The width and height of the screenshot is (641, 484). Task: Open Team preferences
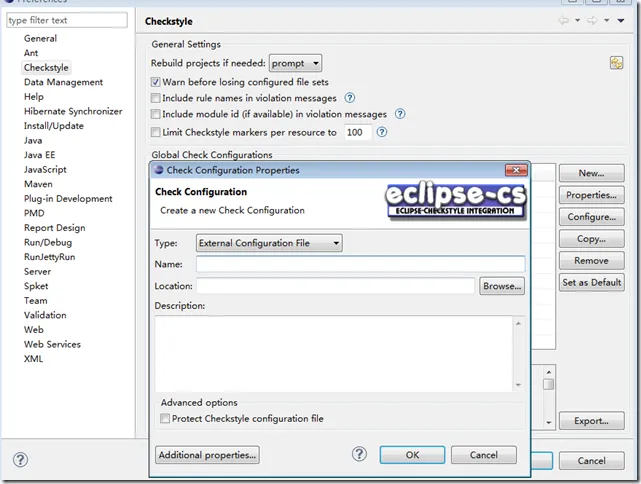coord(36,301)
